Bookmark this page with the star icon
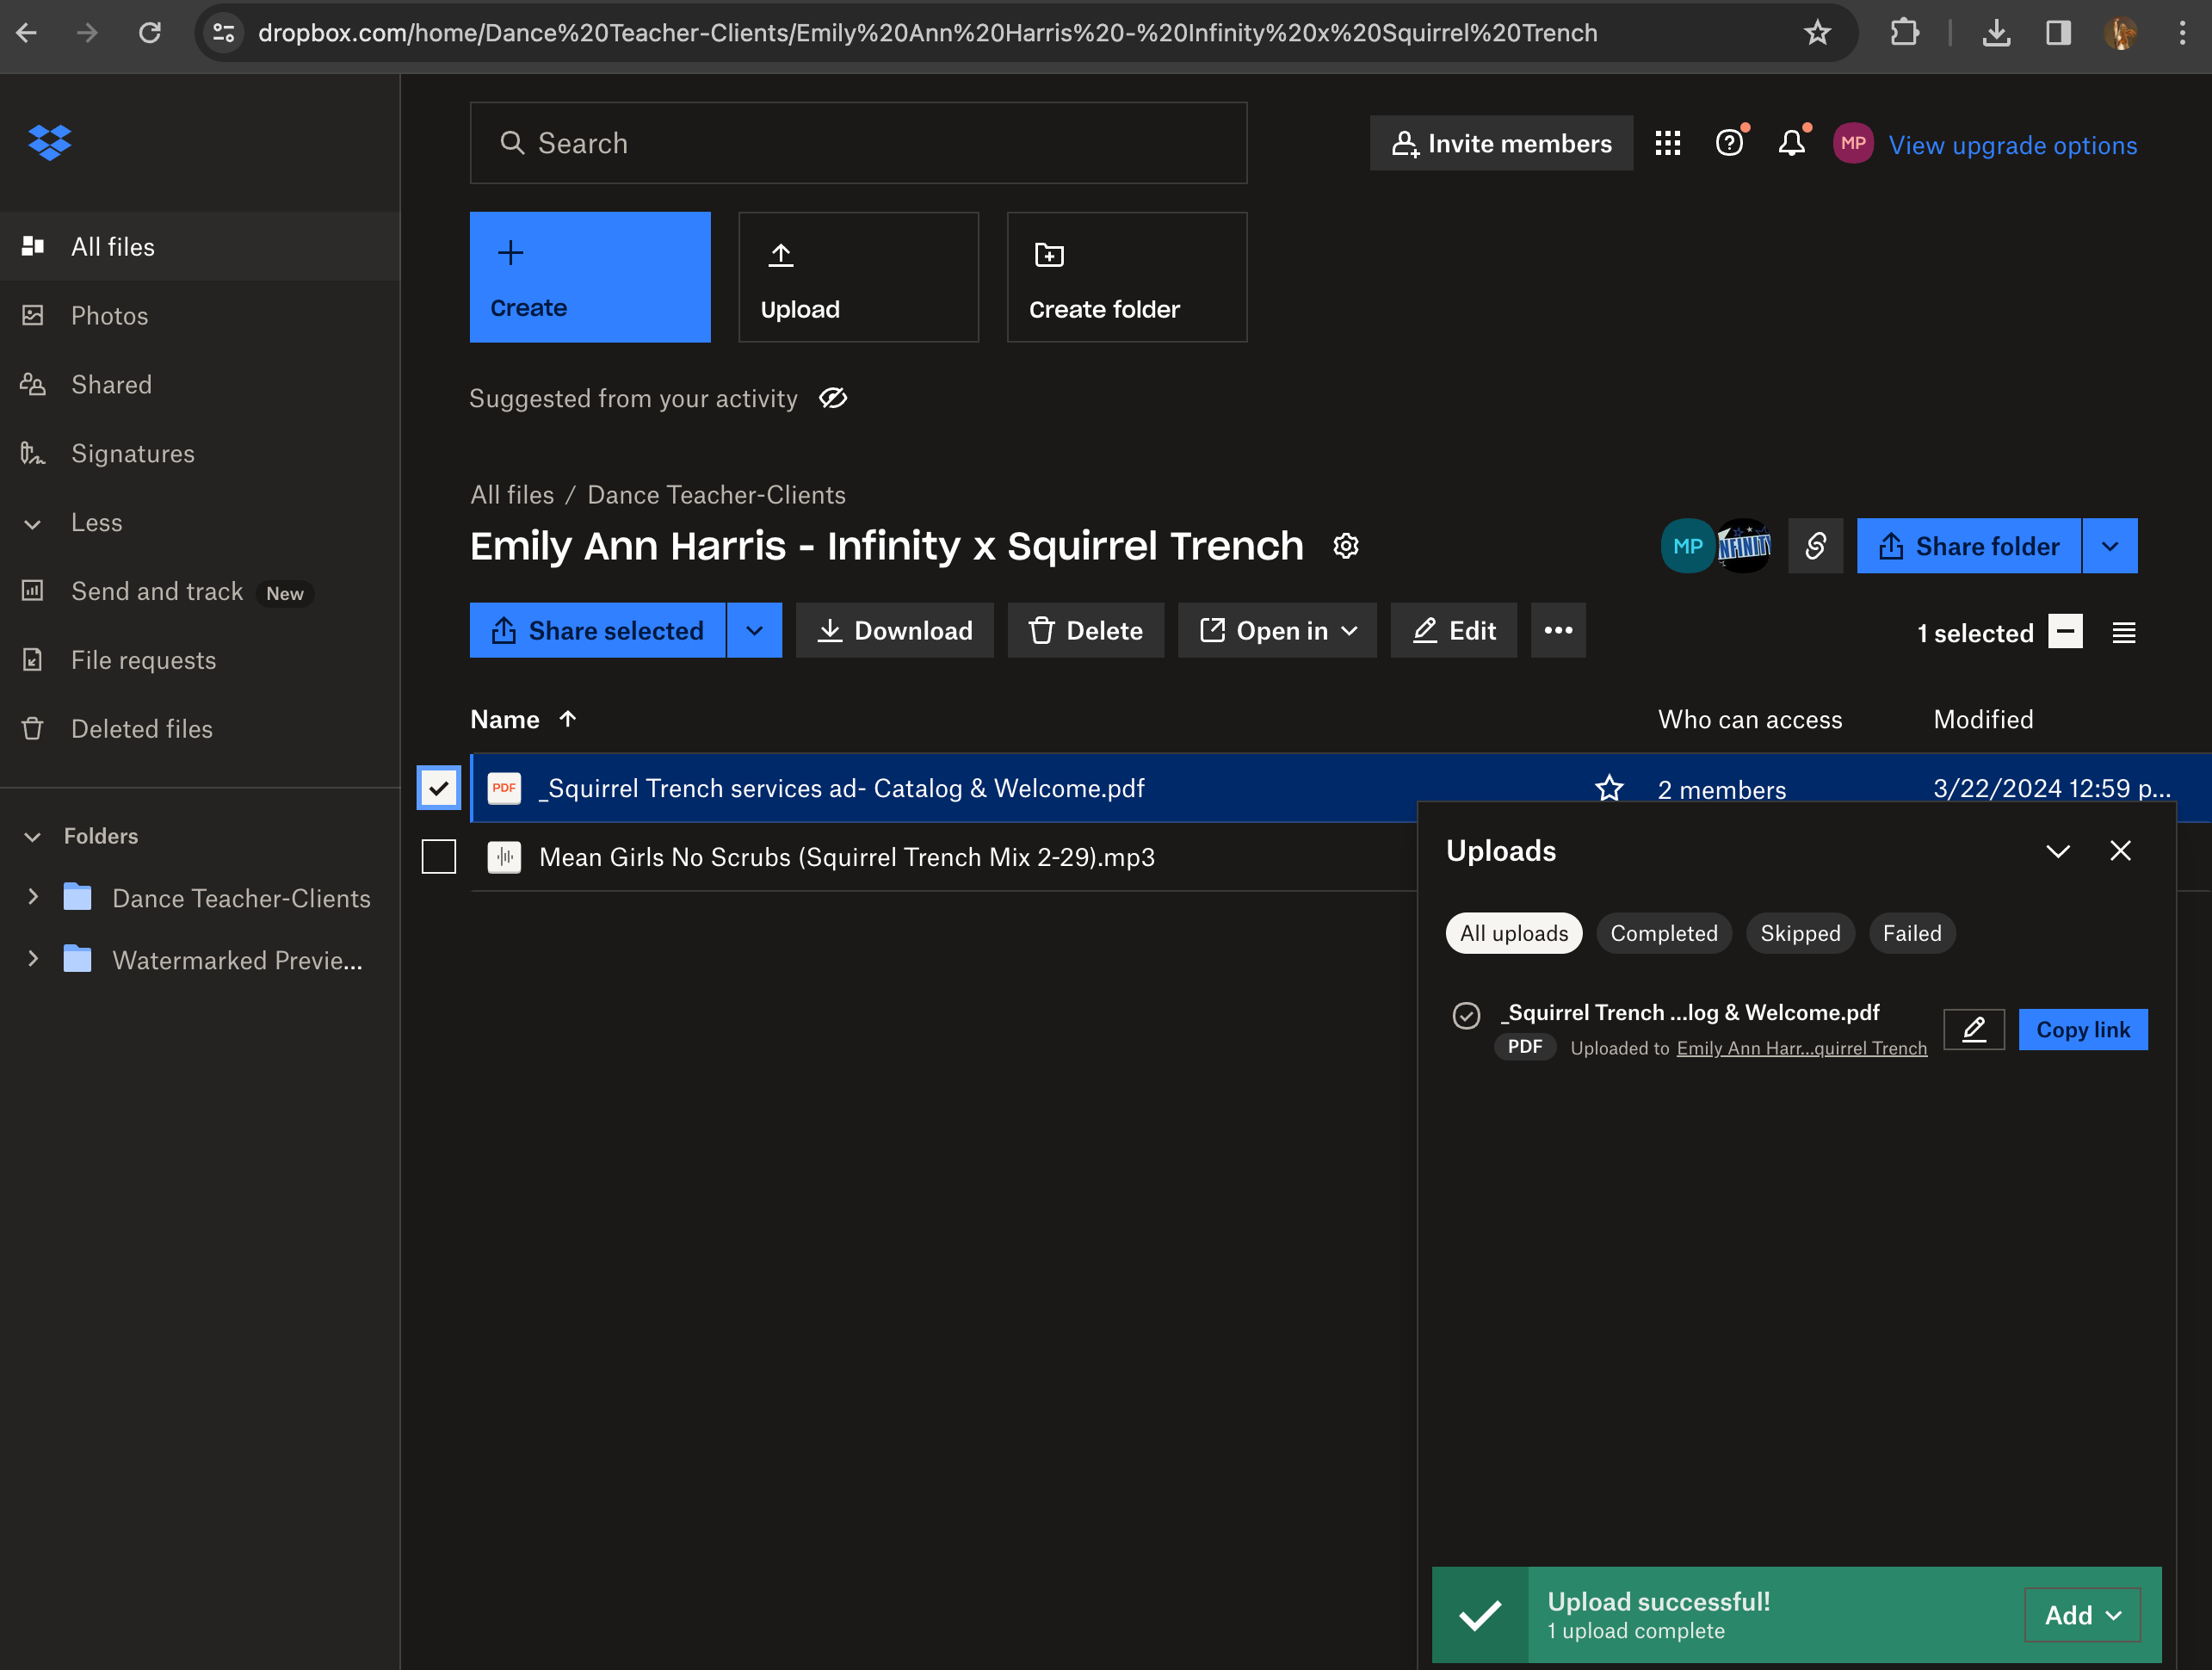 point(1816,33)
